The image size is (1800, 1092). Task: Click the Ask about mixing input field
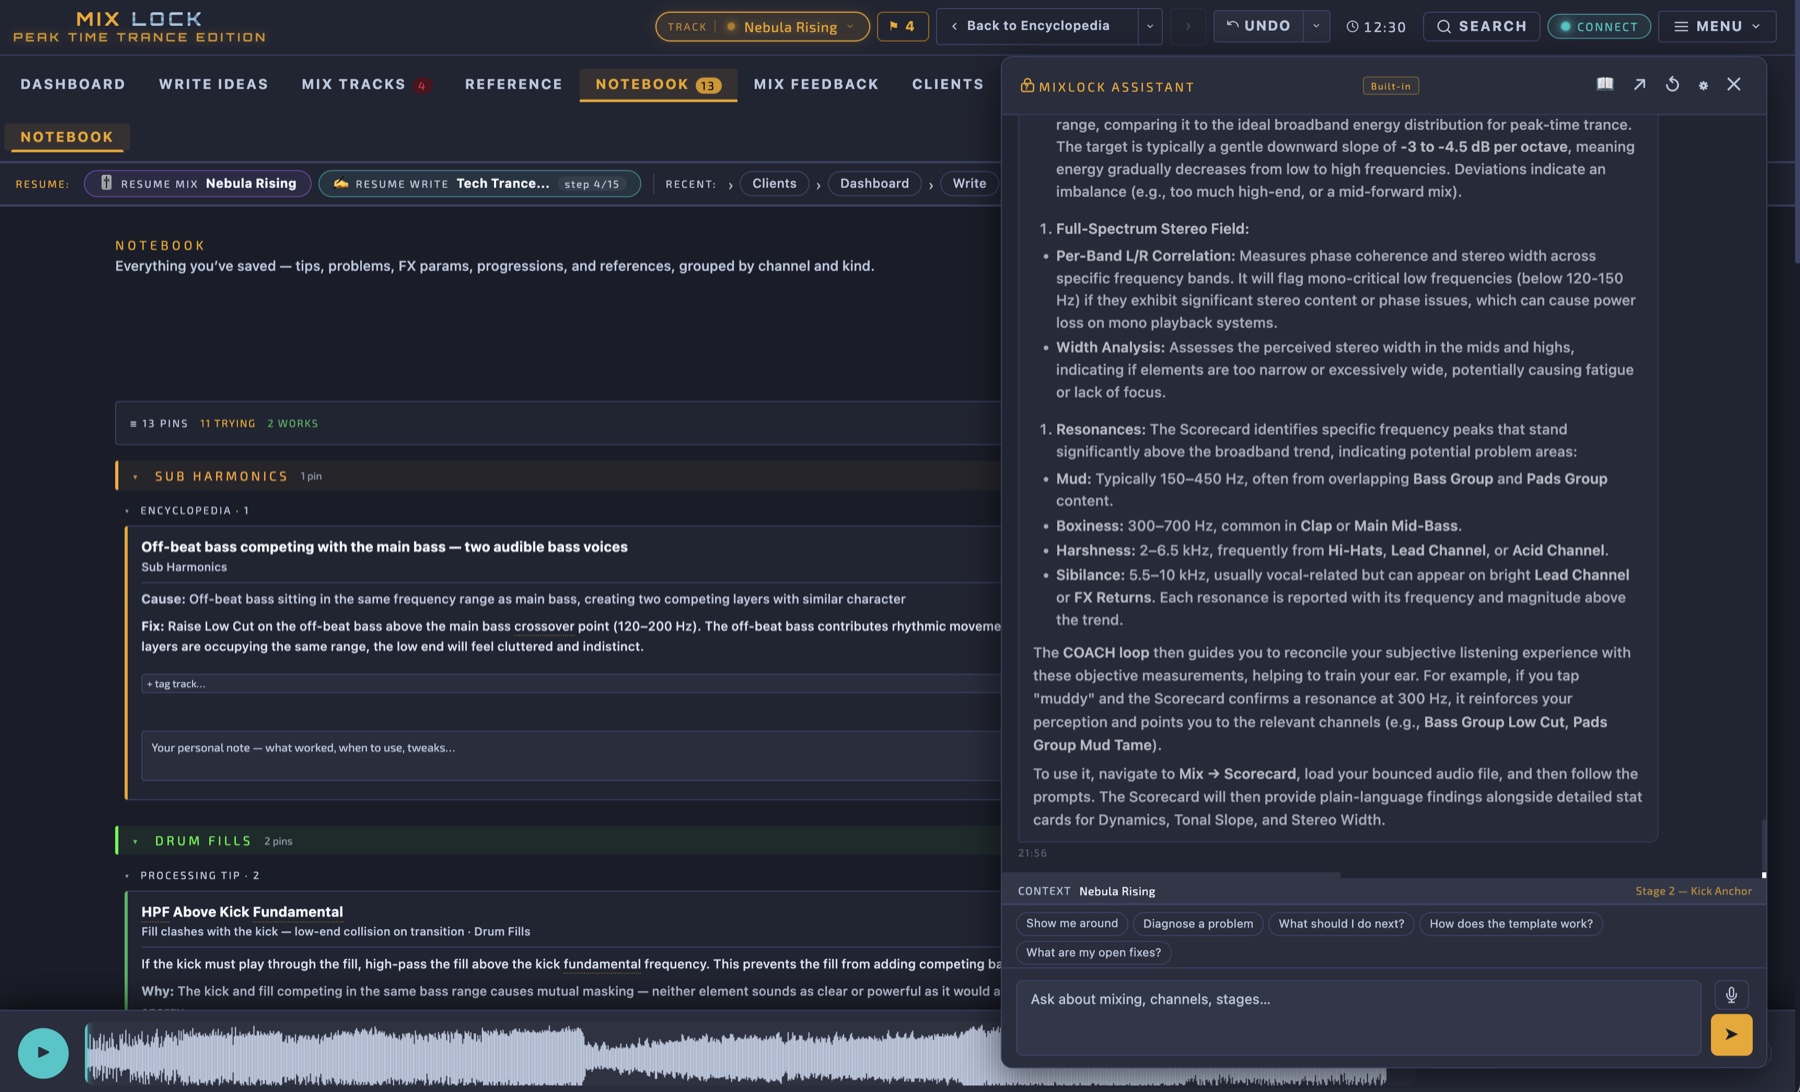click(x=1358, y=1017)
